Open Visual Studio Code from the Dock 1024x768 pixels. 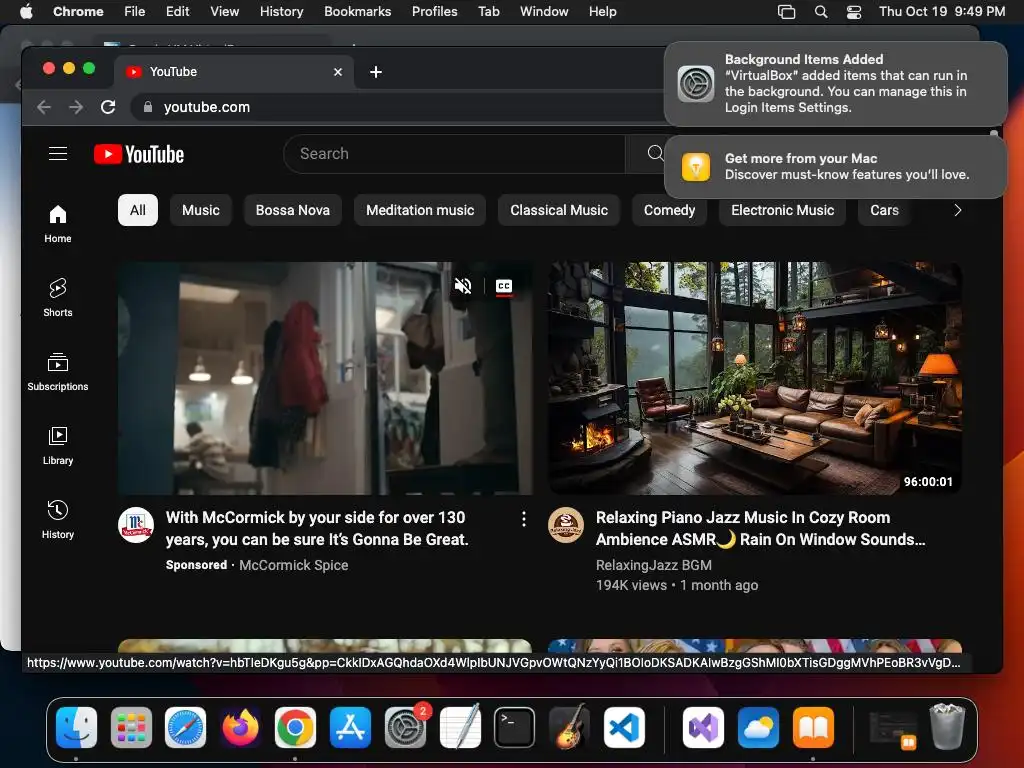(624, 727)
